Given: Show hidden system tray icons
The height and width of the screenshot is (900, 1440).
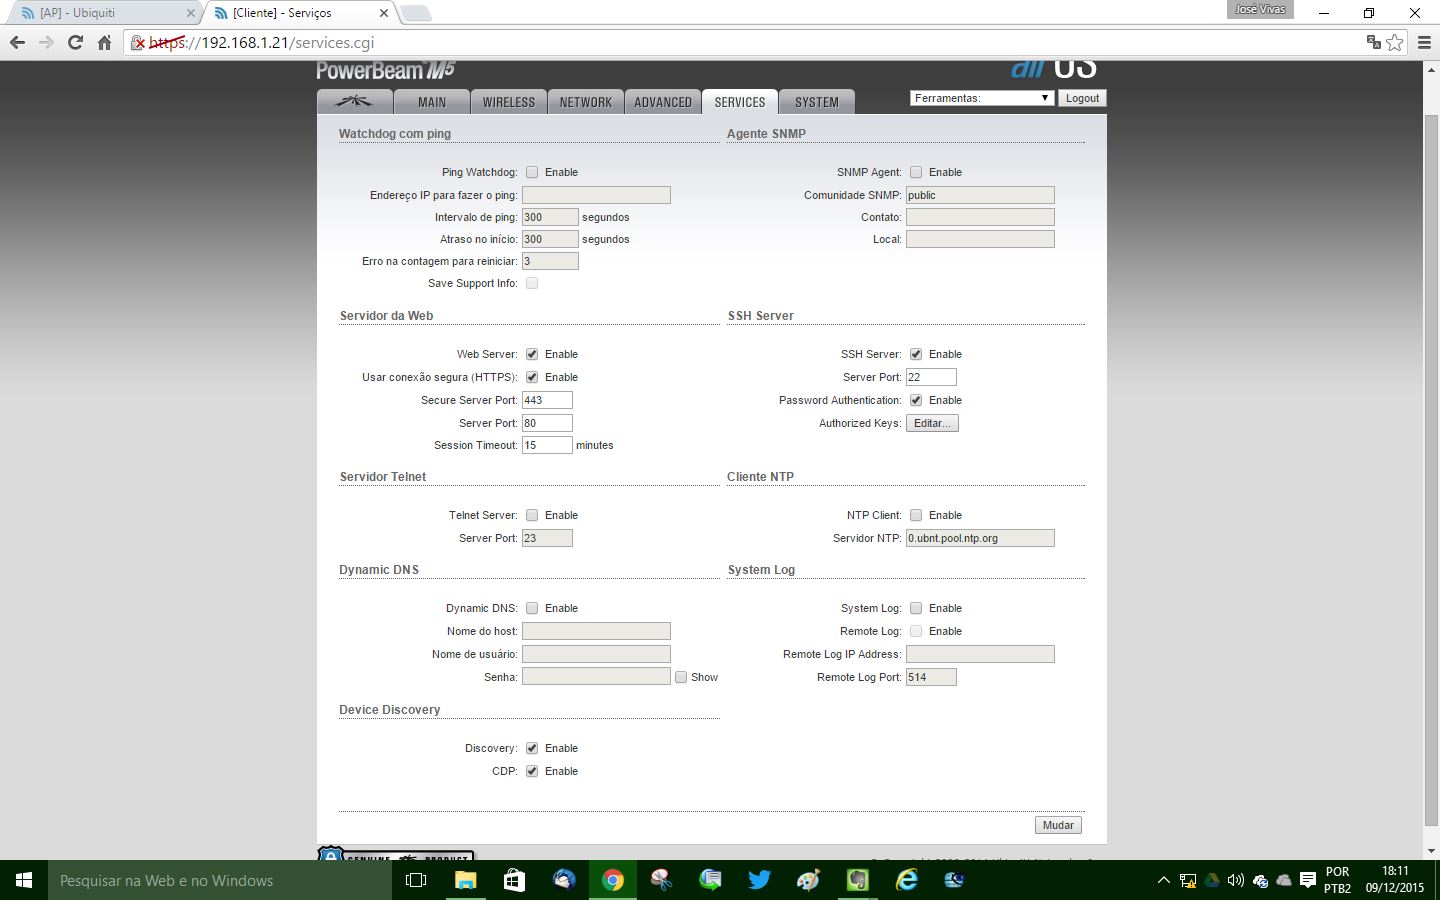Looking at the screenshot, I should pos(1163,881).
